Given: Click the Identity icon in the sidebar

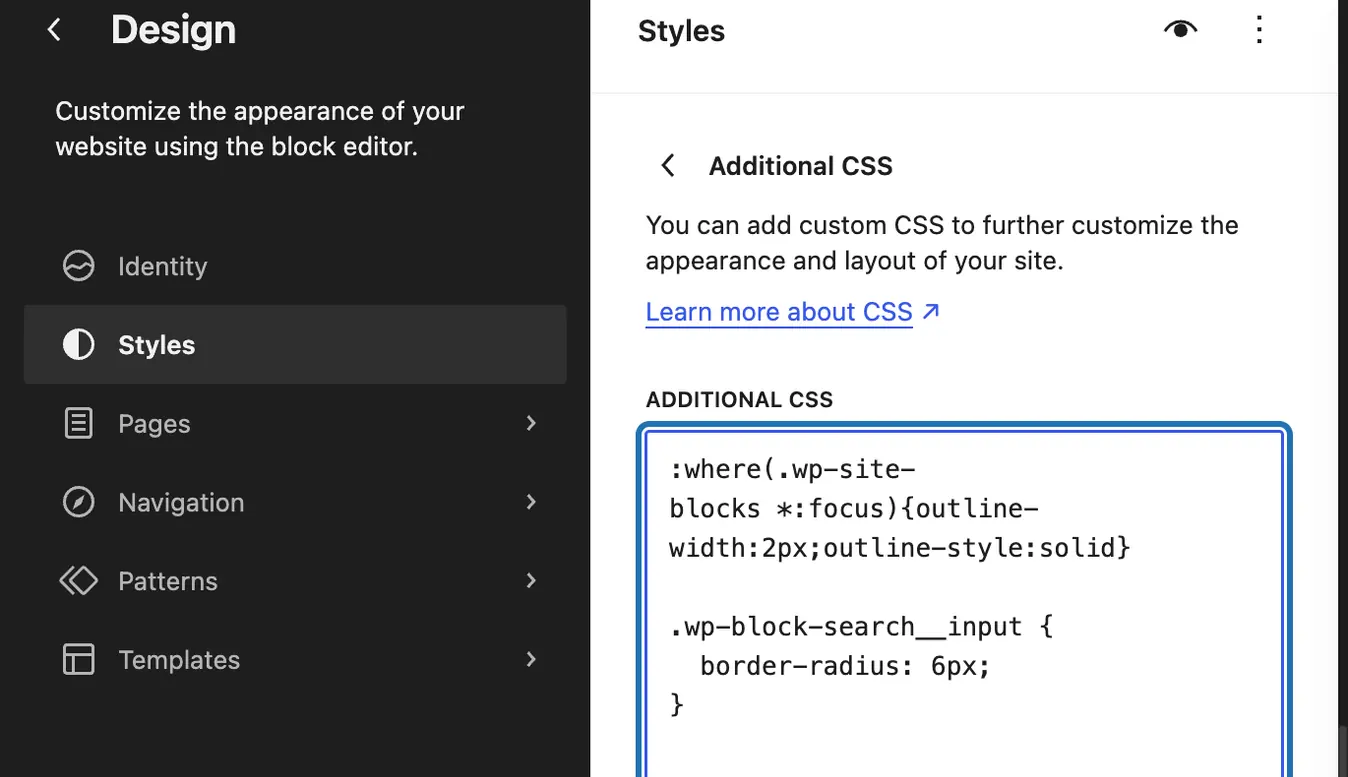Looking at the screenshot, I should [78, 266].
